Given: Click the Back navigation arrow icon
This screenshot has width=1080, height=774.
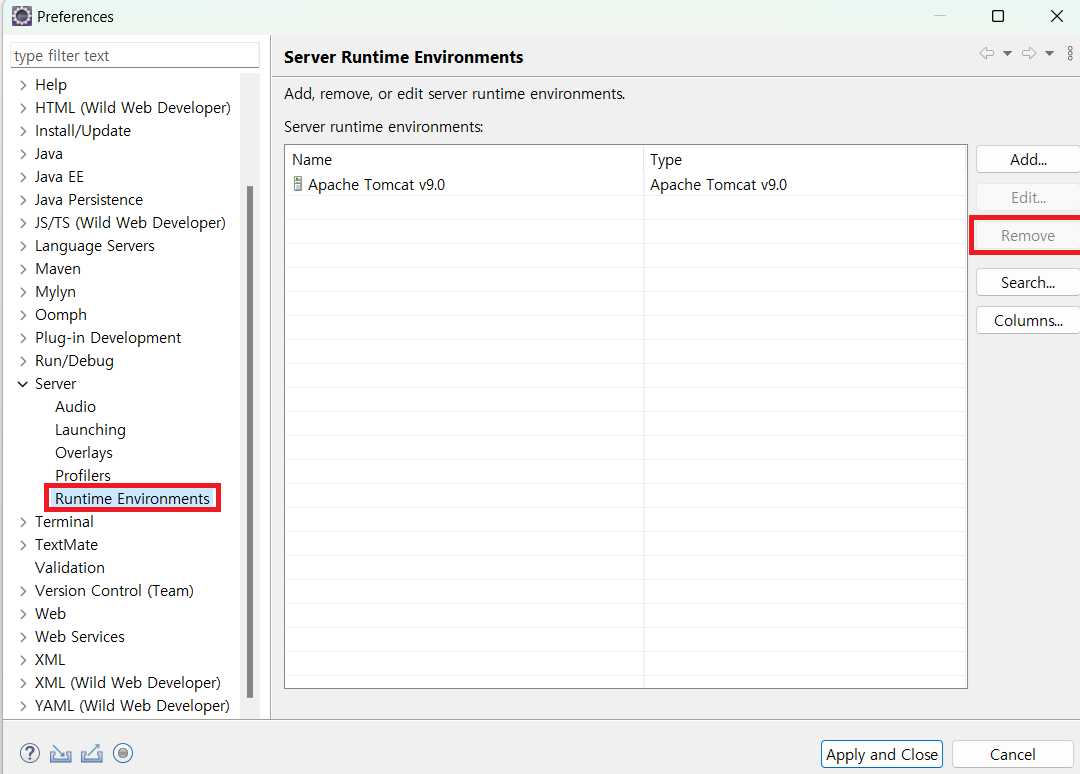Looking at the screenshot, I should [986, 53].
